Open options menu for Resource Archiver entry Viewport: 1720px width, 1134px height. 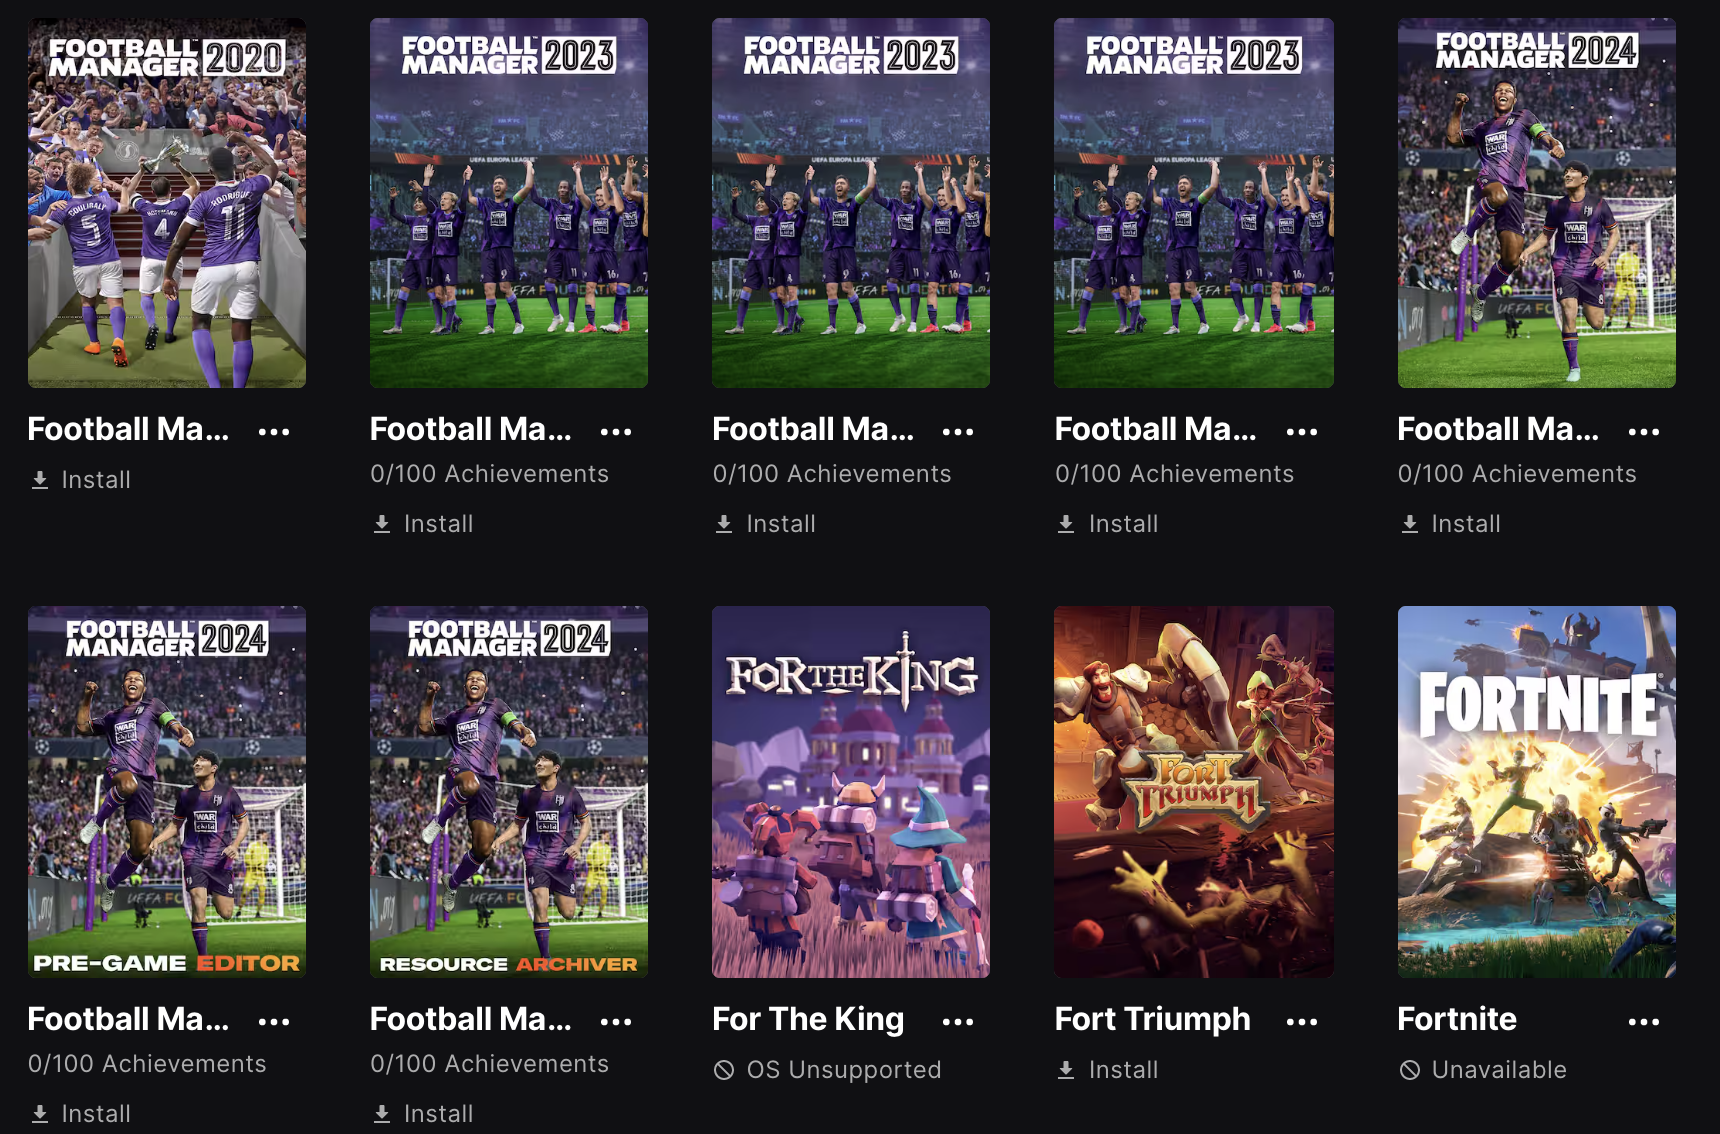(616, 1022)
